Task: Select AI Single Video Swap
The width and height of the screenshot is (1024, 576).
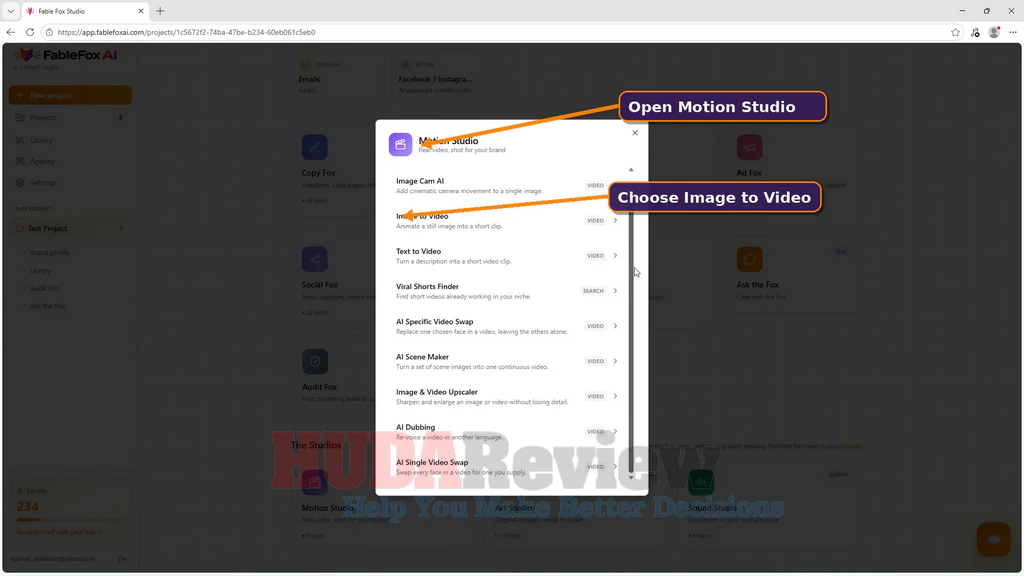Action: (506, 467)
